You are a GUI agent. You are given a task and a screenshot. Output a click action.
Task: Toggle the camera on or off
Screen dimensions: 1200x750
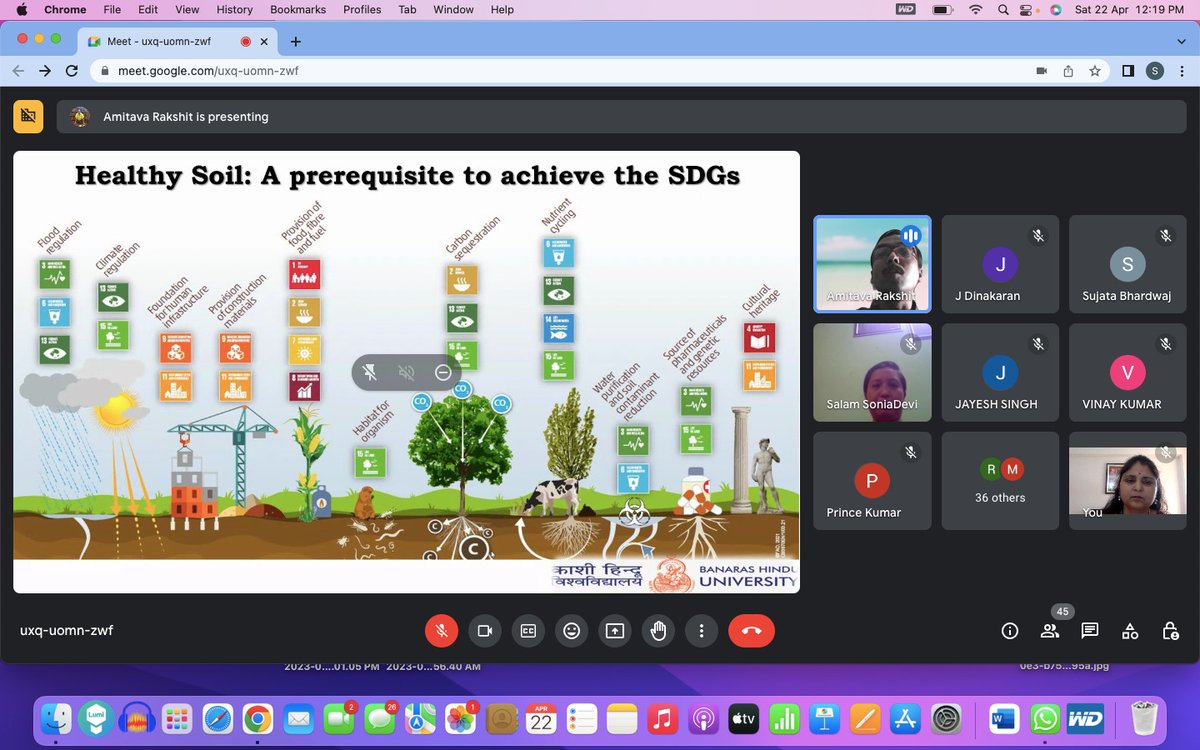click(485, 631)
